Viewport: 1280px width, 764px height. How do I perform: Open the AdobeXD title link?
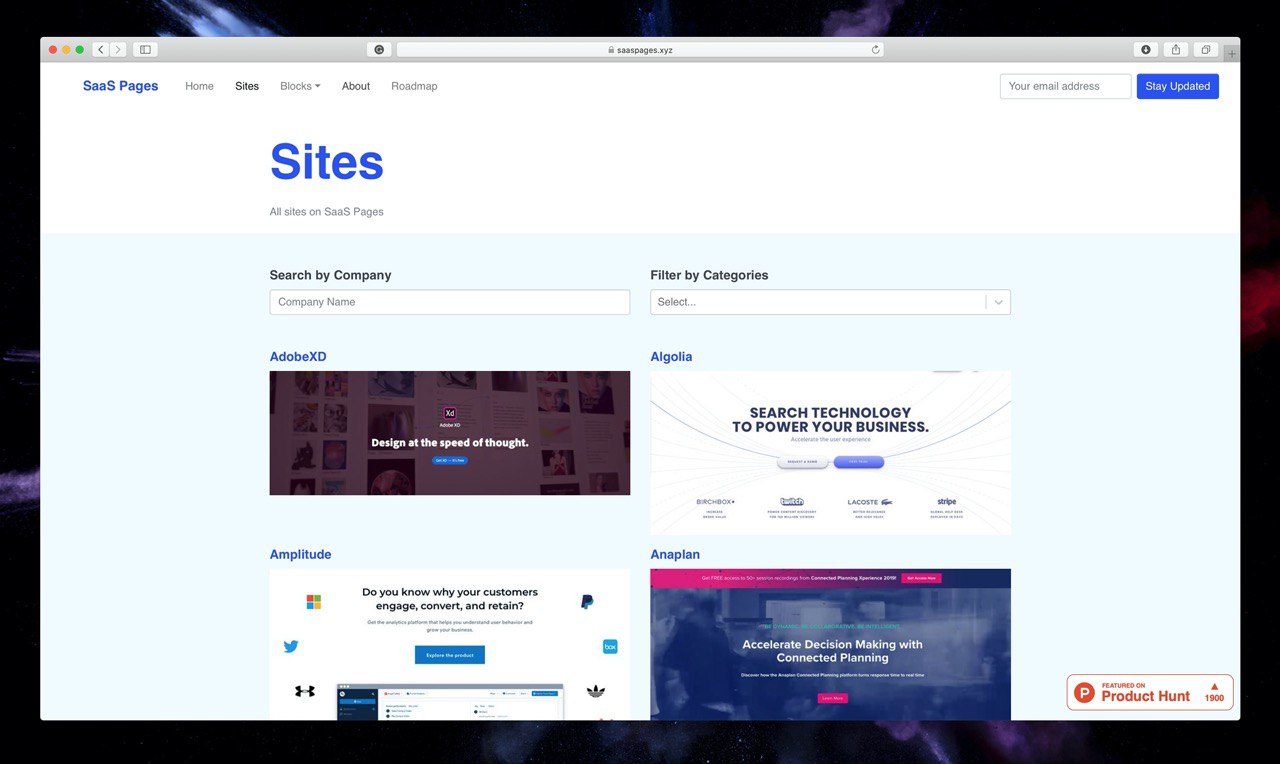click(x=298, y=357)
